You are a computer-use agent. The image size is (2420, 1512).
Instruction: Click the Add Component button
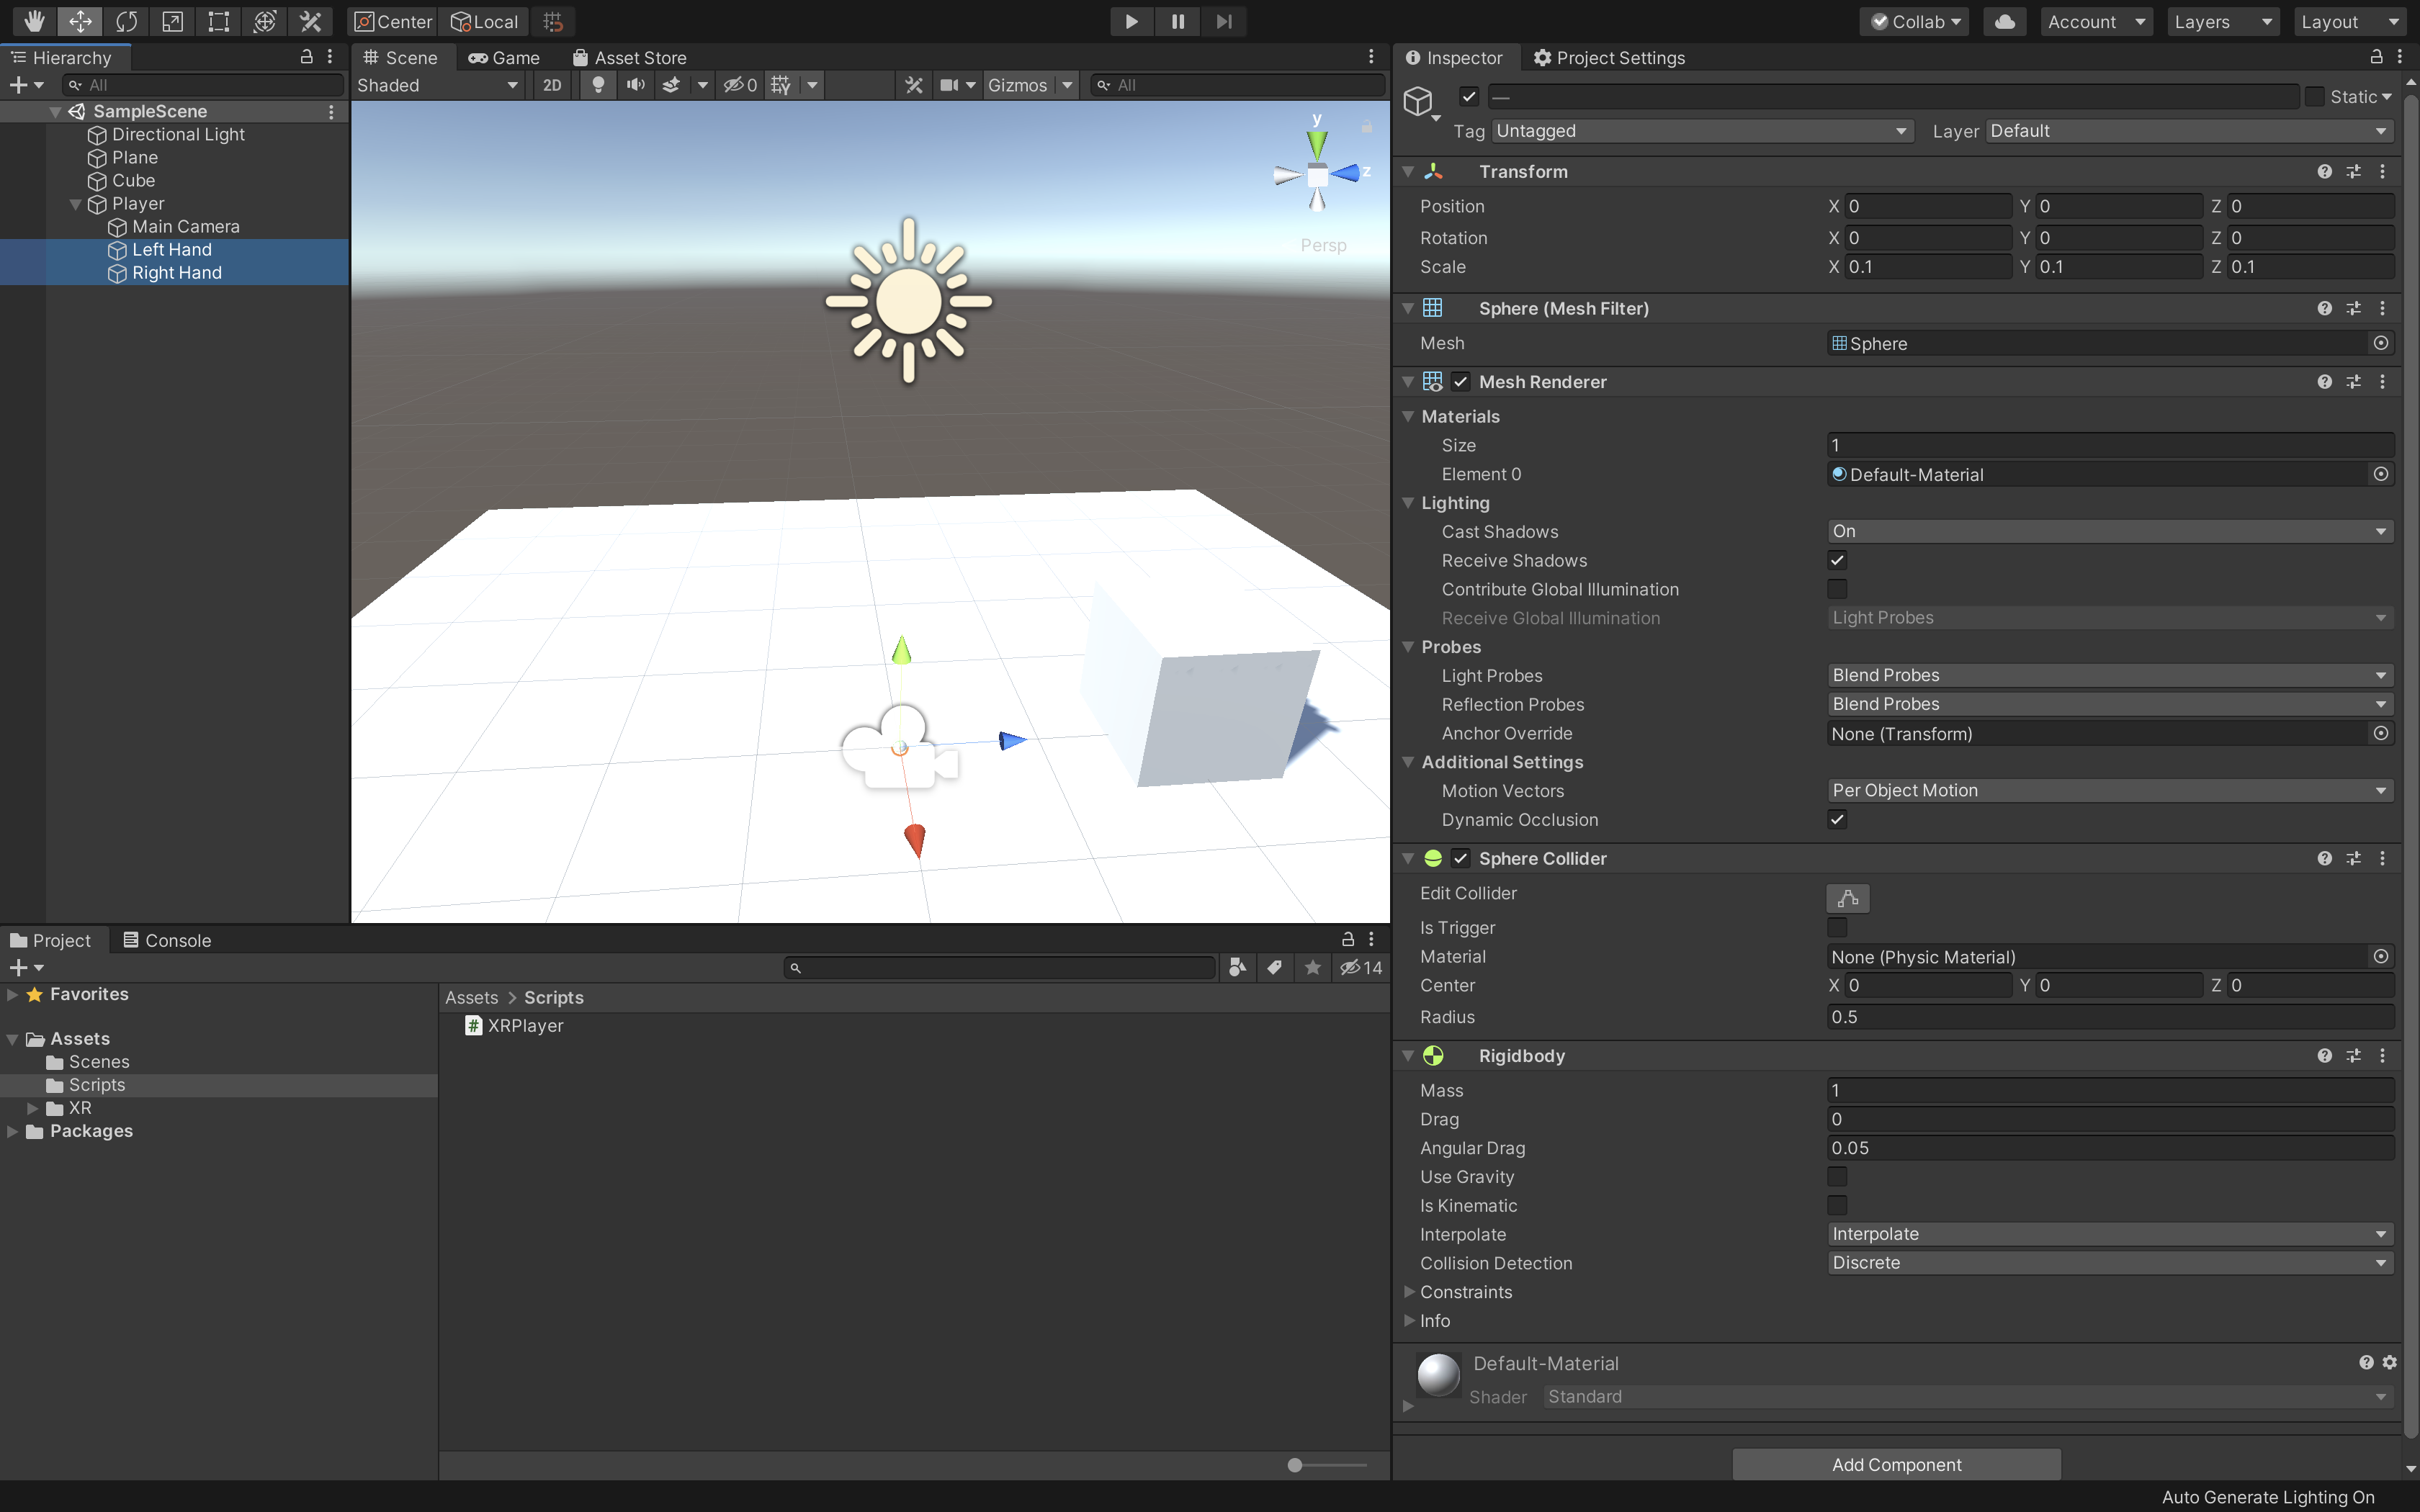pos(1896,1464)
